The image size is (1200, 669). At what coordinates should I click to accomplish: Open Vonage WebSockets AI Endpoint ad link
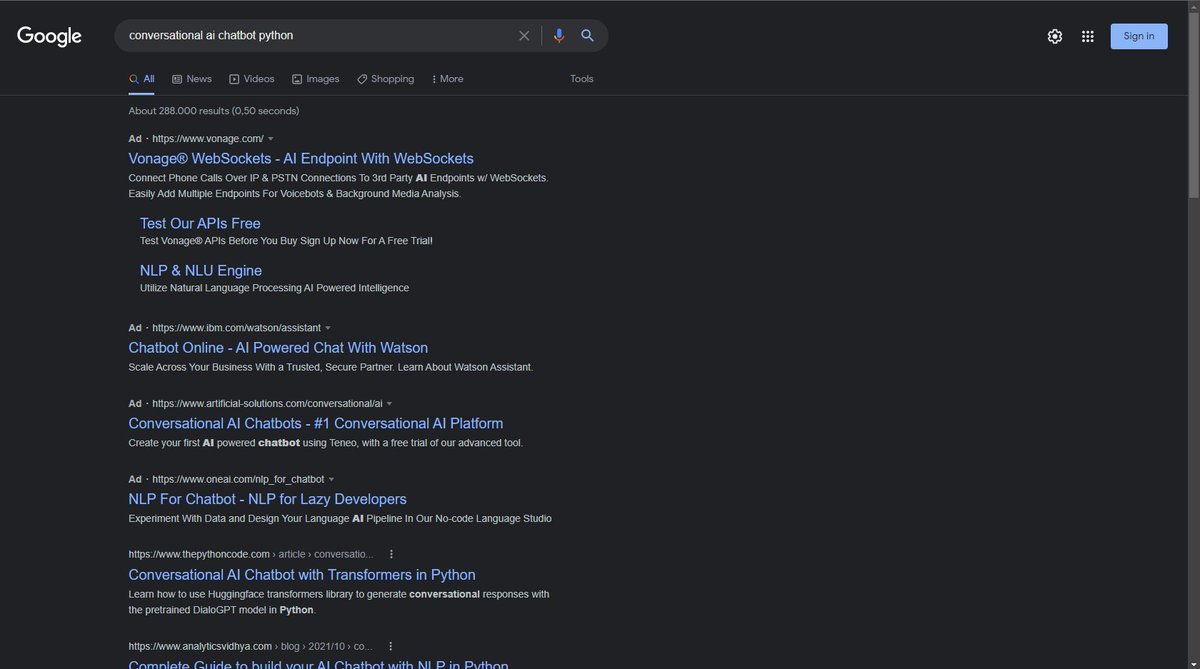click(301, 158)
